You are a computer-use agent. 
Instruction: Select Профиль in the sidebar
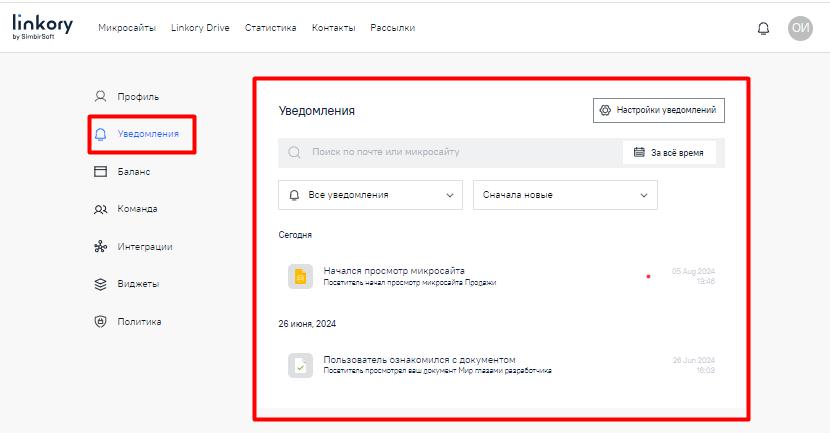coord(138,97)
